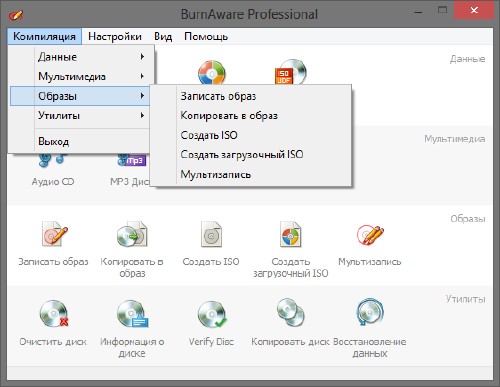The height and width of the screenshot is (387, 500).
Task: Click the Мультимедиа section heading on the right
Action: [454, 139]
